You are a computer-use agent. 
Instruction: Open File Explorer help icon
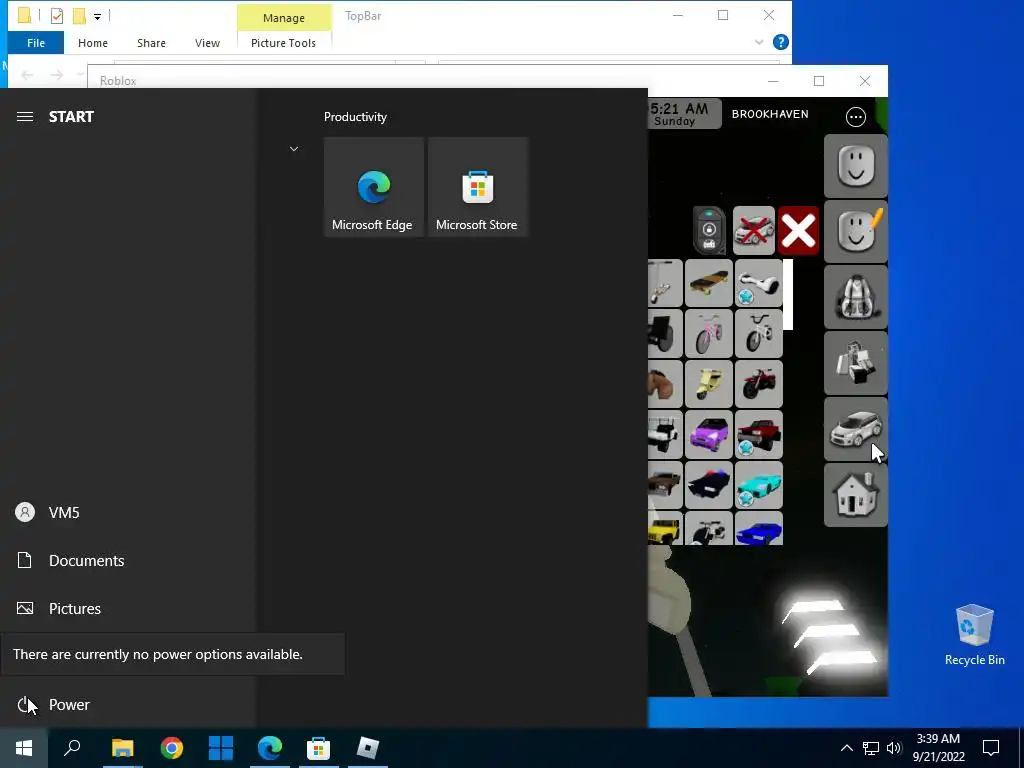(780, 42)
